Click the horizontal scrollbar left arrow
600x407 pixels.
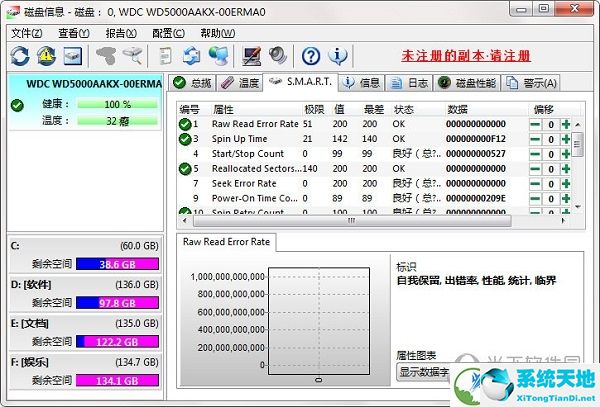(x=185, y=221)
